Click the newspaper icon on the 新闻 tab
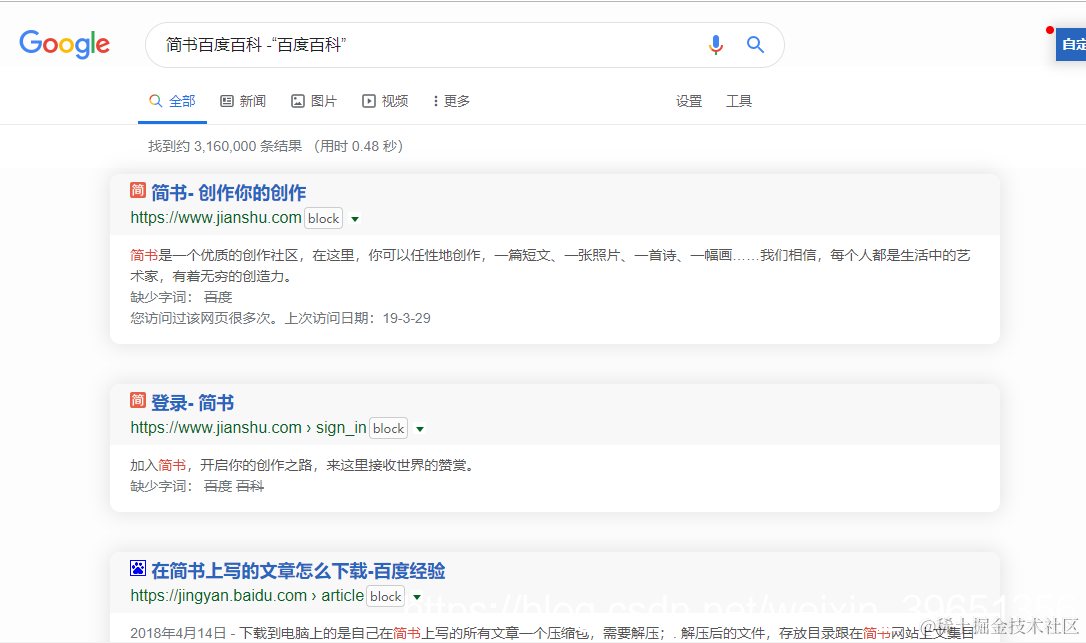Image resolution: width=1086 pixels, height=643 pixels. [225, 100]
